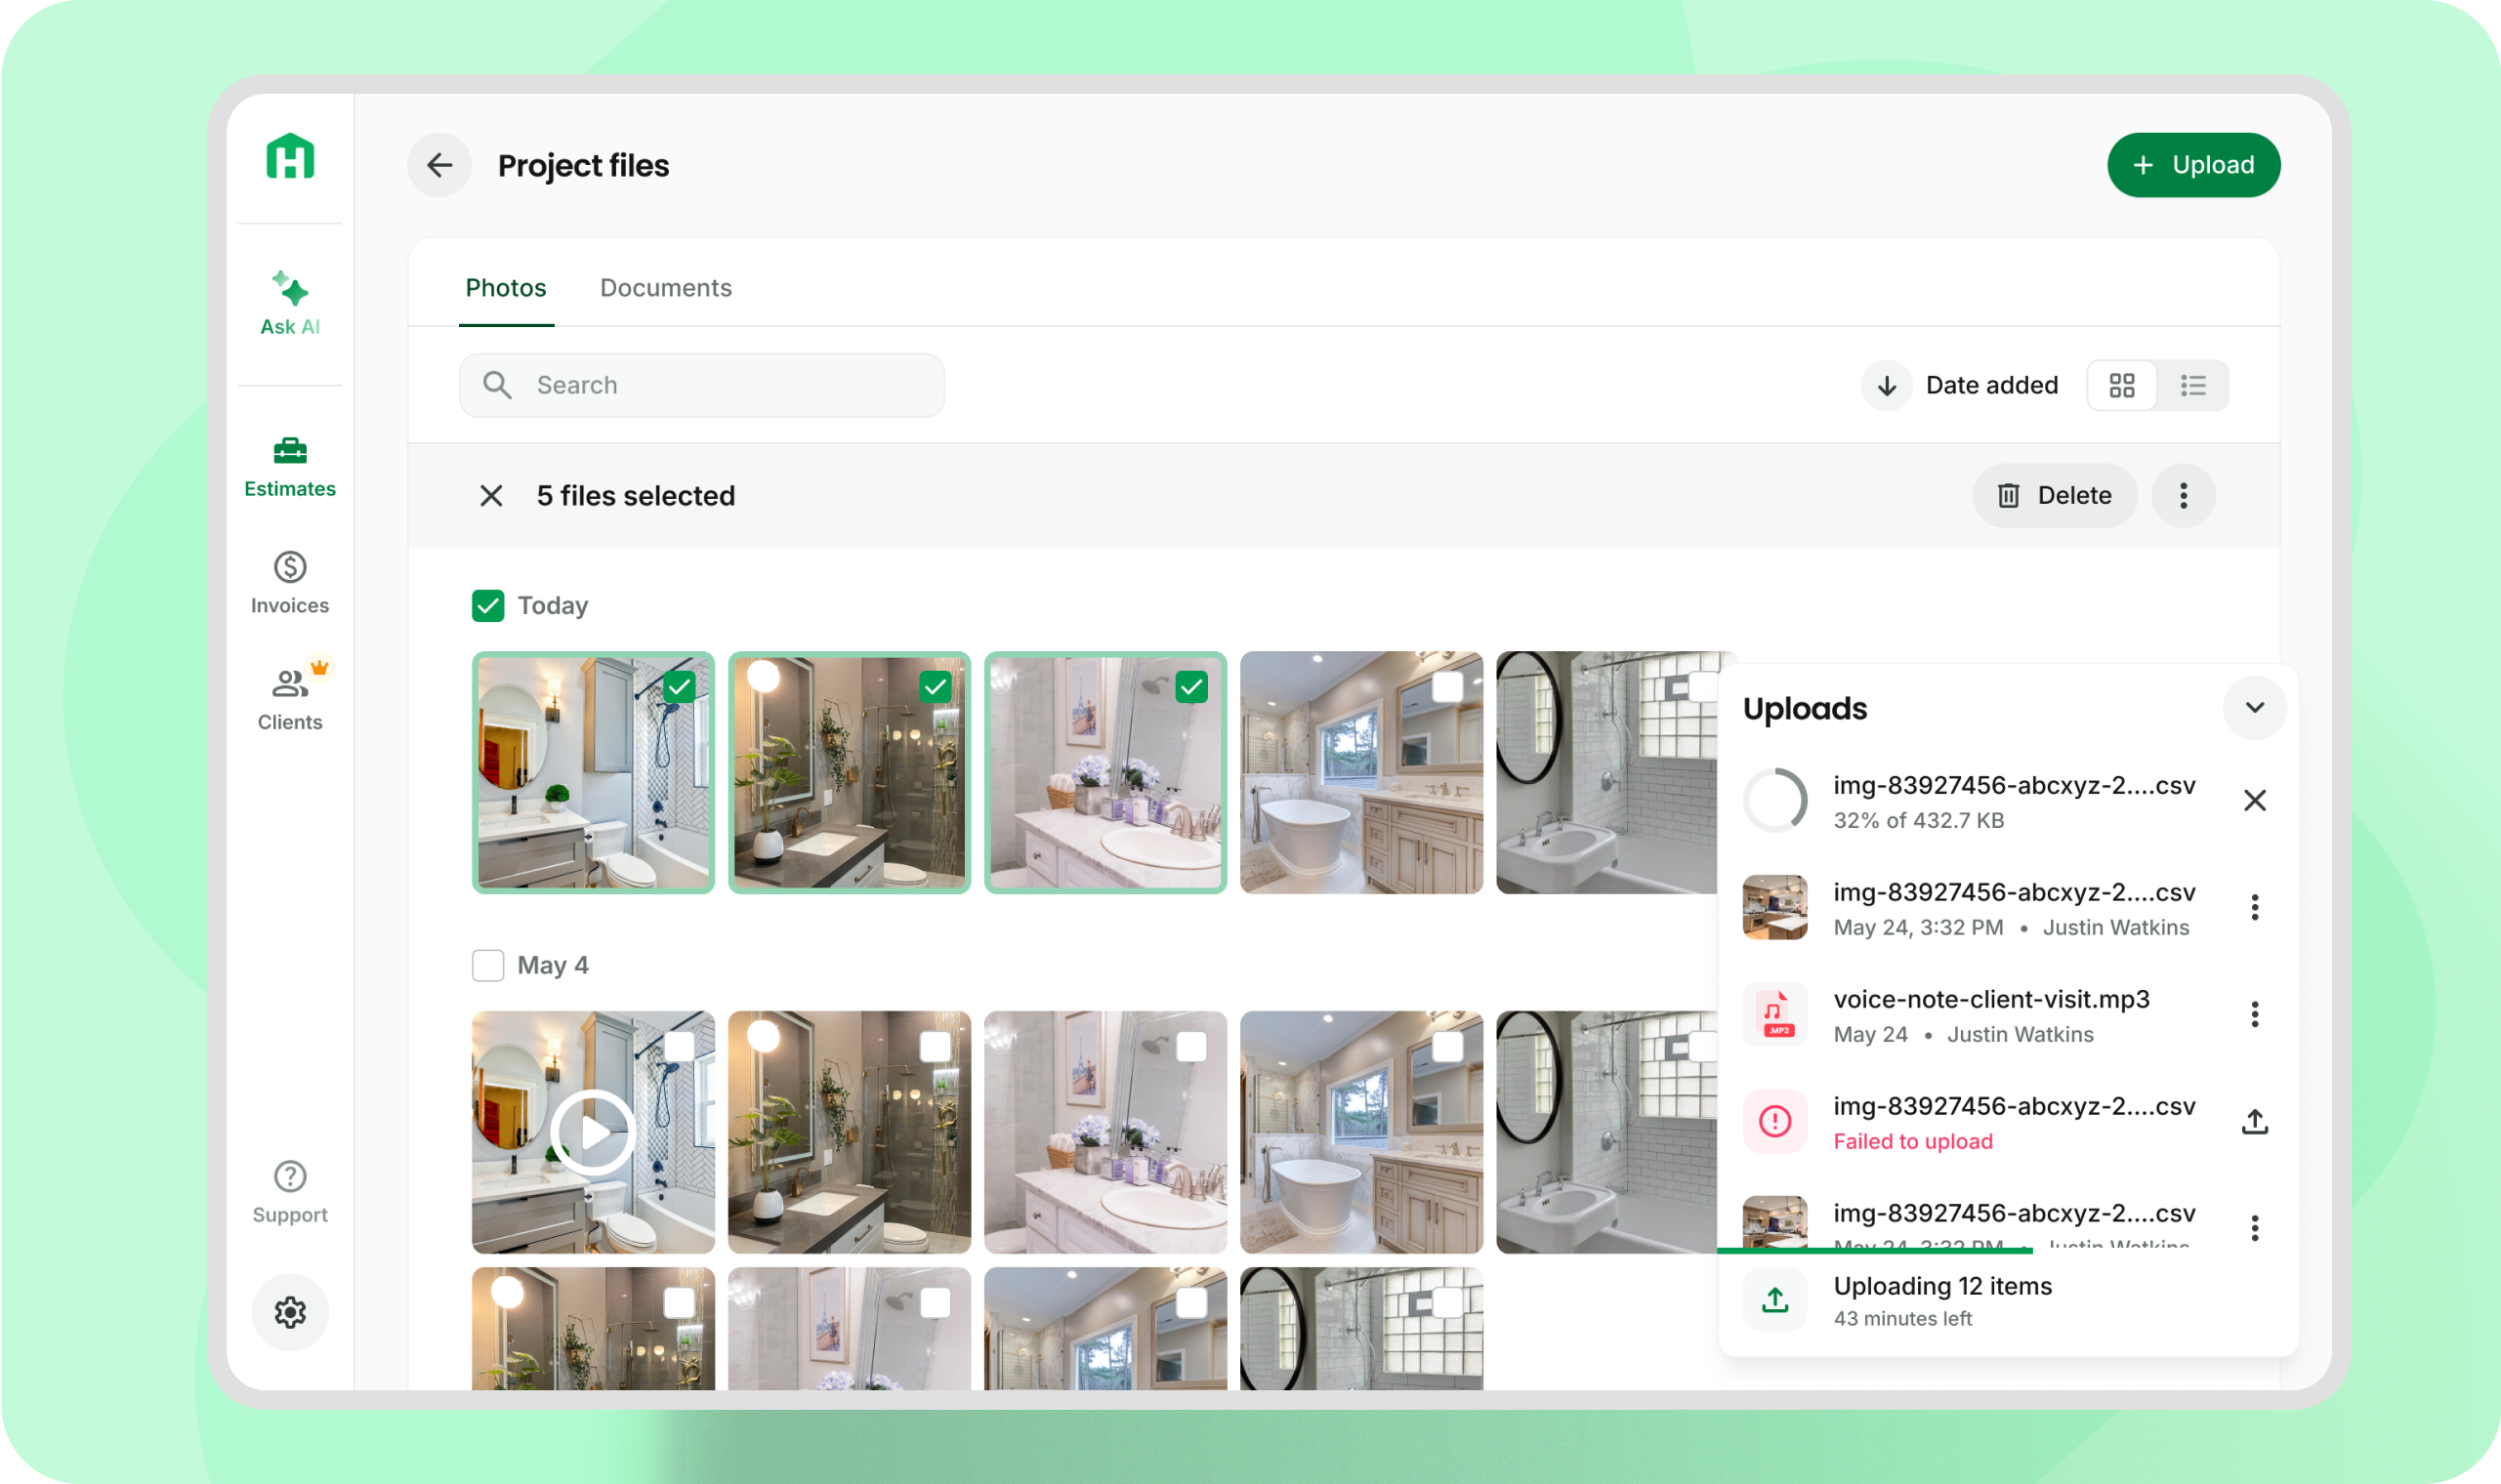Screen dimensions: 2501x1484
Task: Click the circular upload progress indicator
Action: tap(1775, 800)
